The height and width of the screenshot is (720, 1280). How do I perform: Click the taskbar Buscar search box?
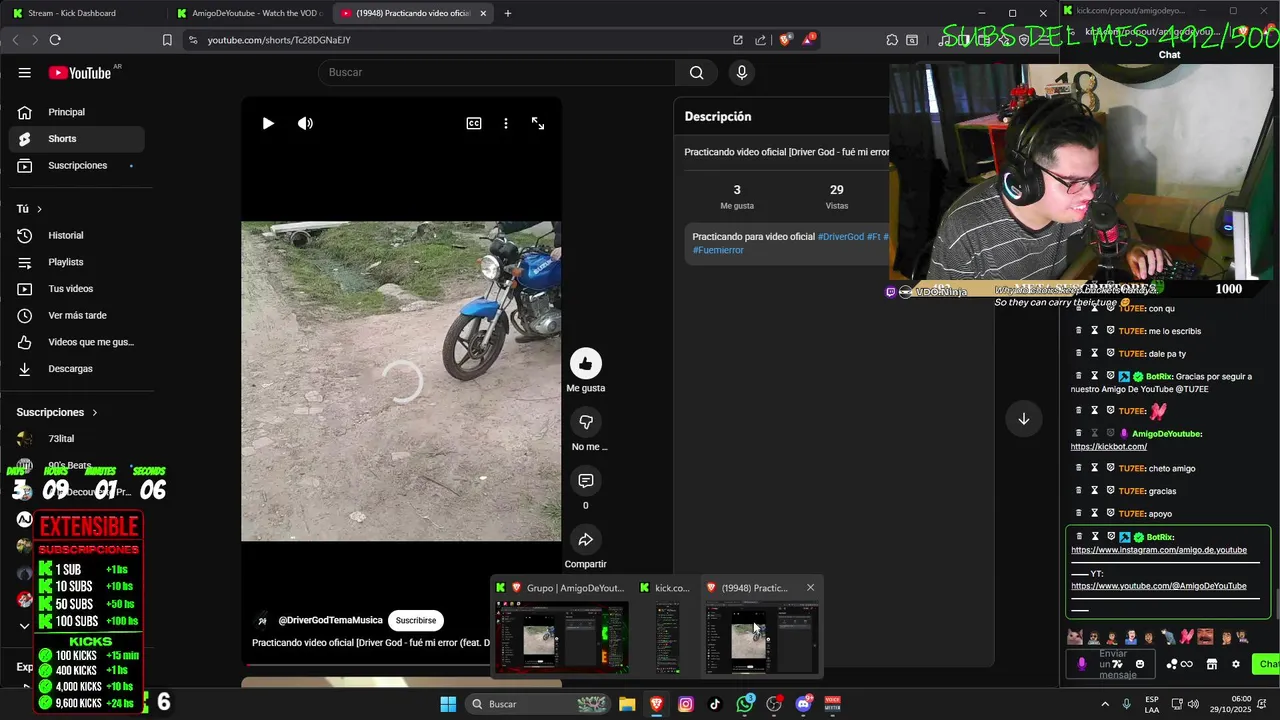pos(538,704)
